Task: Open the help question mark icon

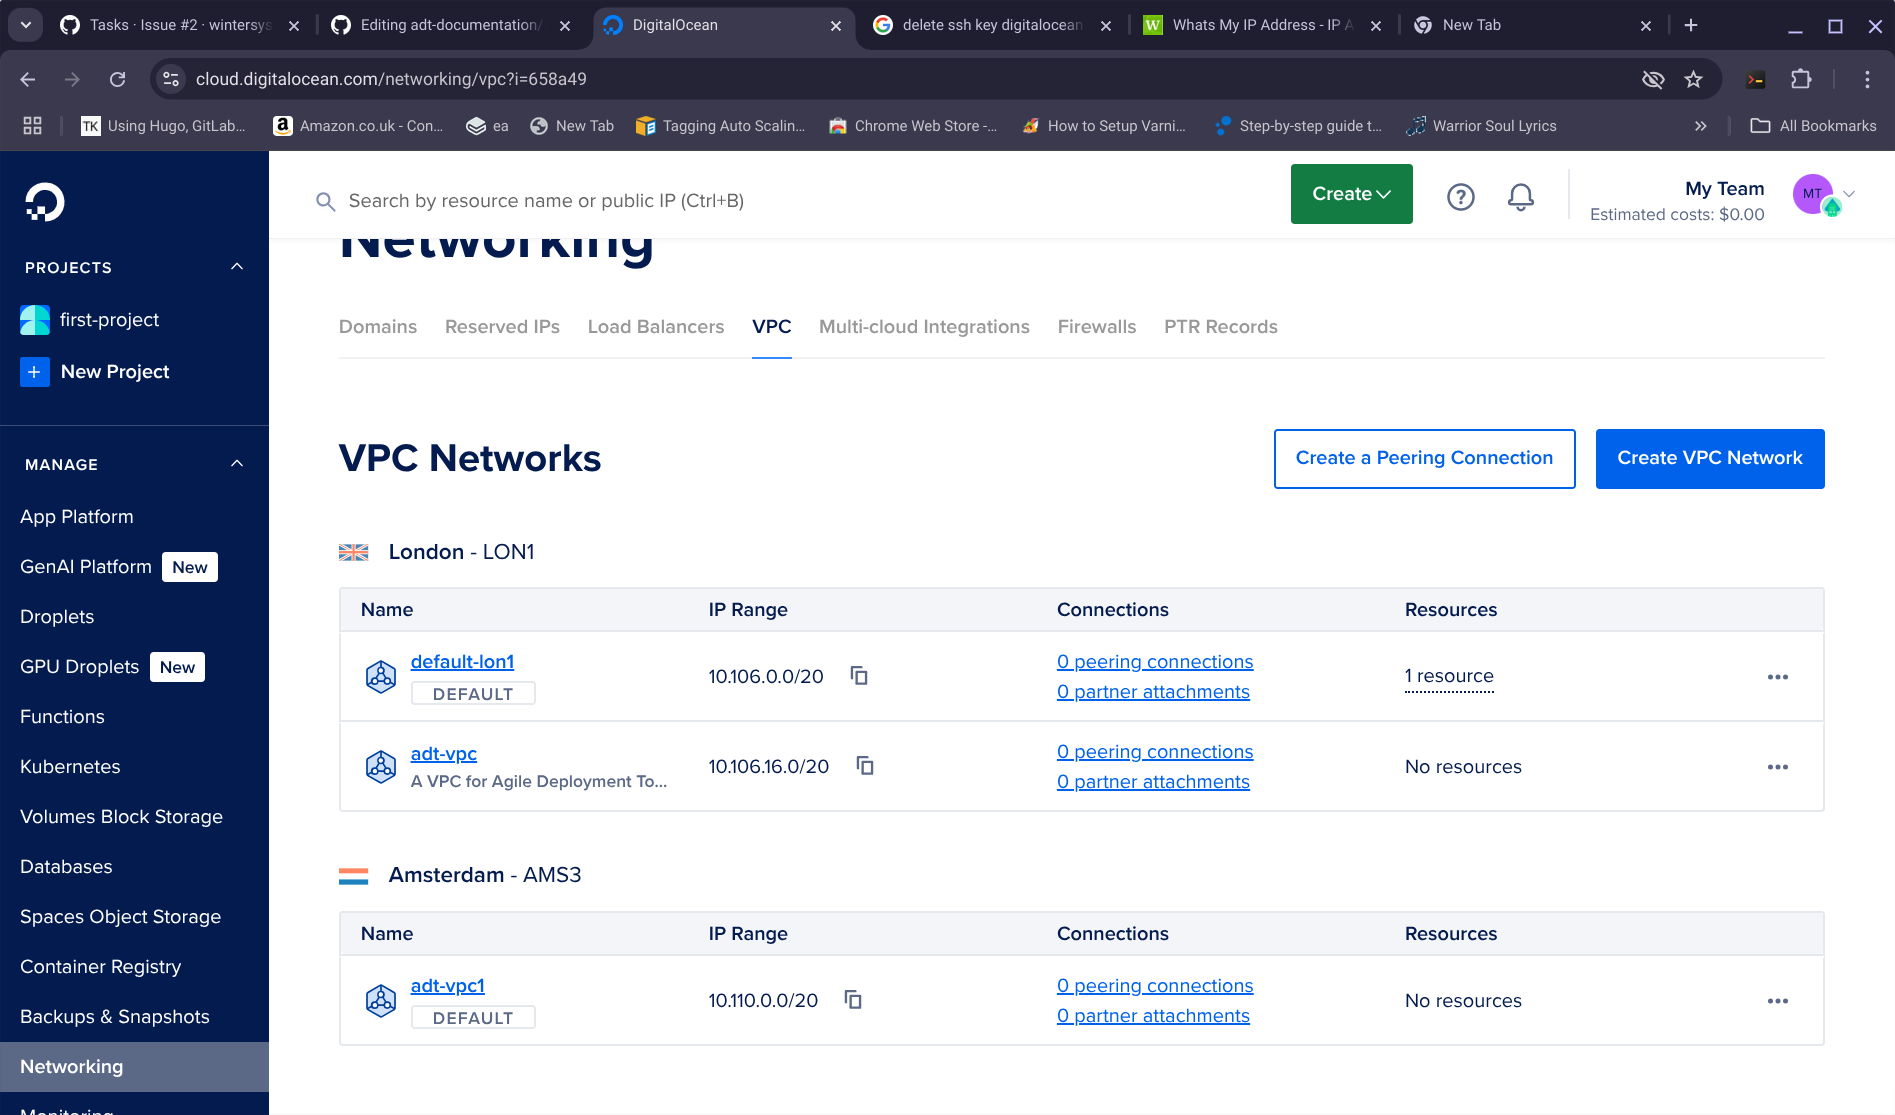Action: [x=1460, y=197]
